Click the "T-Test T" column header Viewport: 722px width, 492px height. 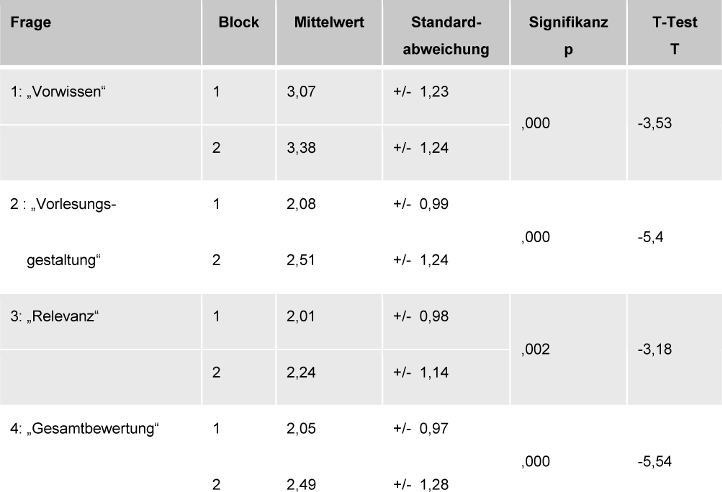point(675,34)
